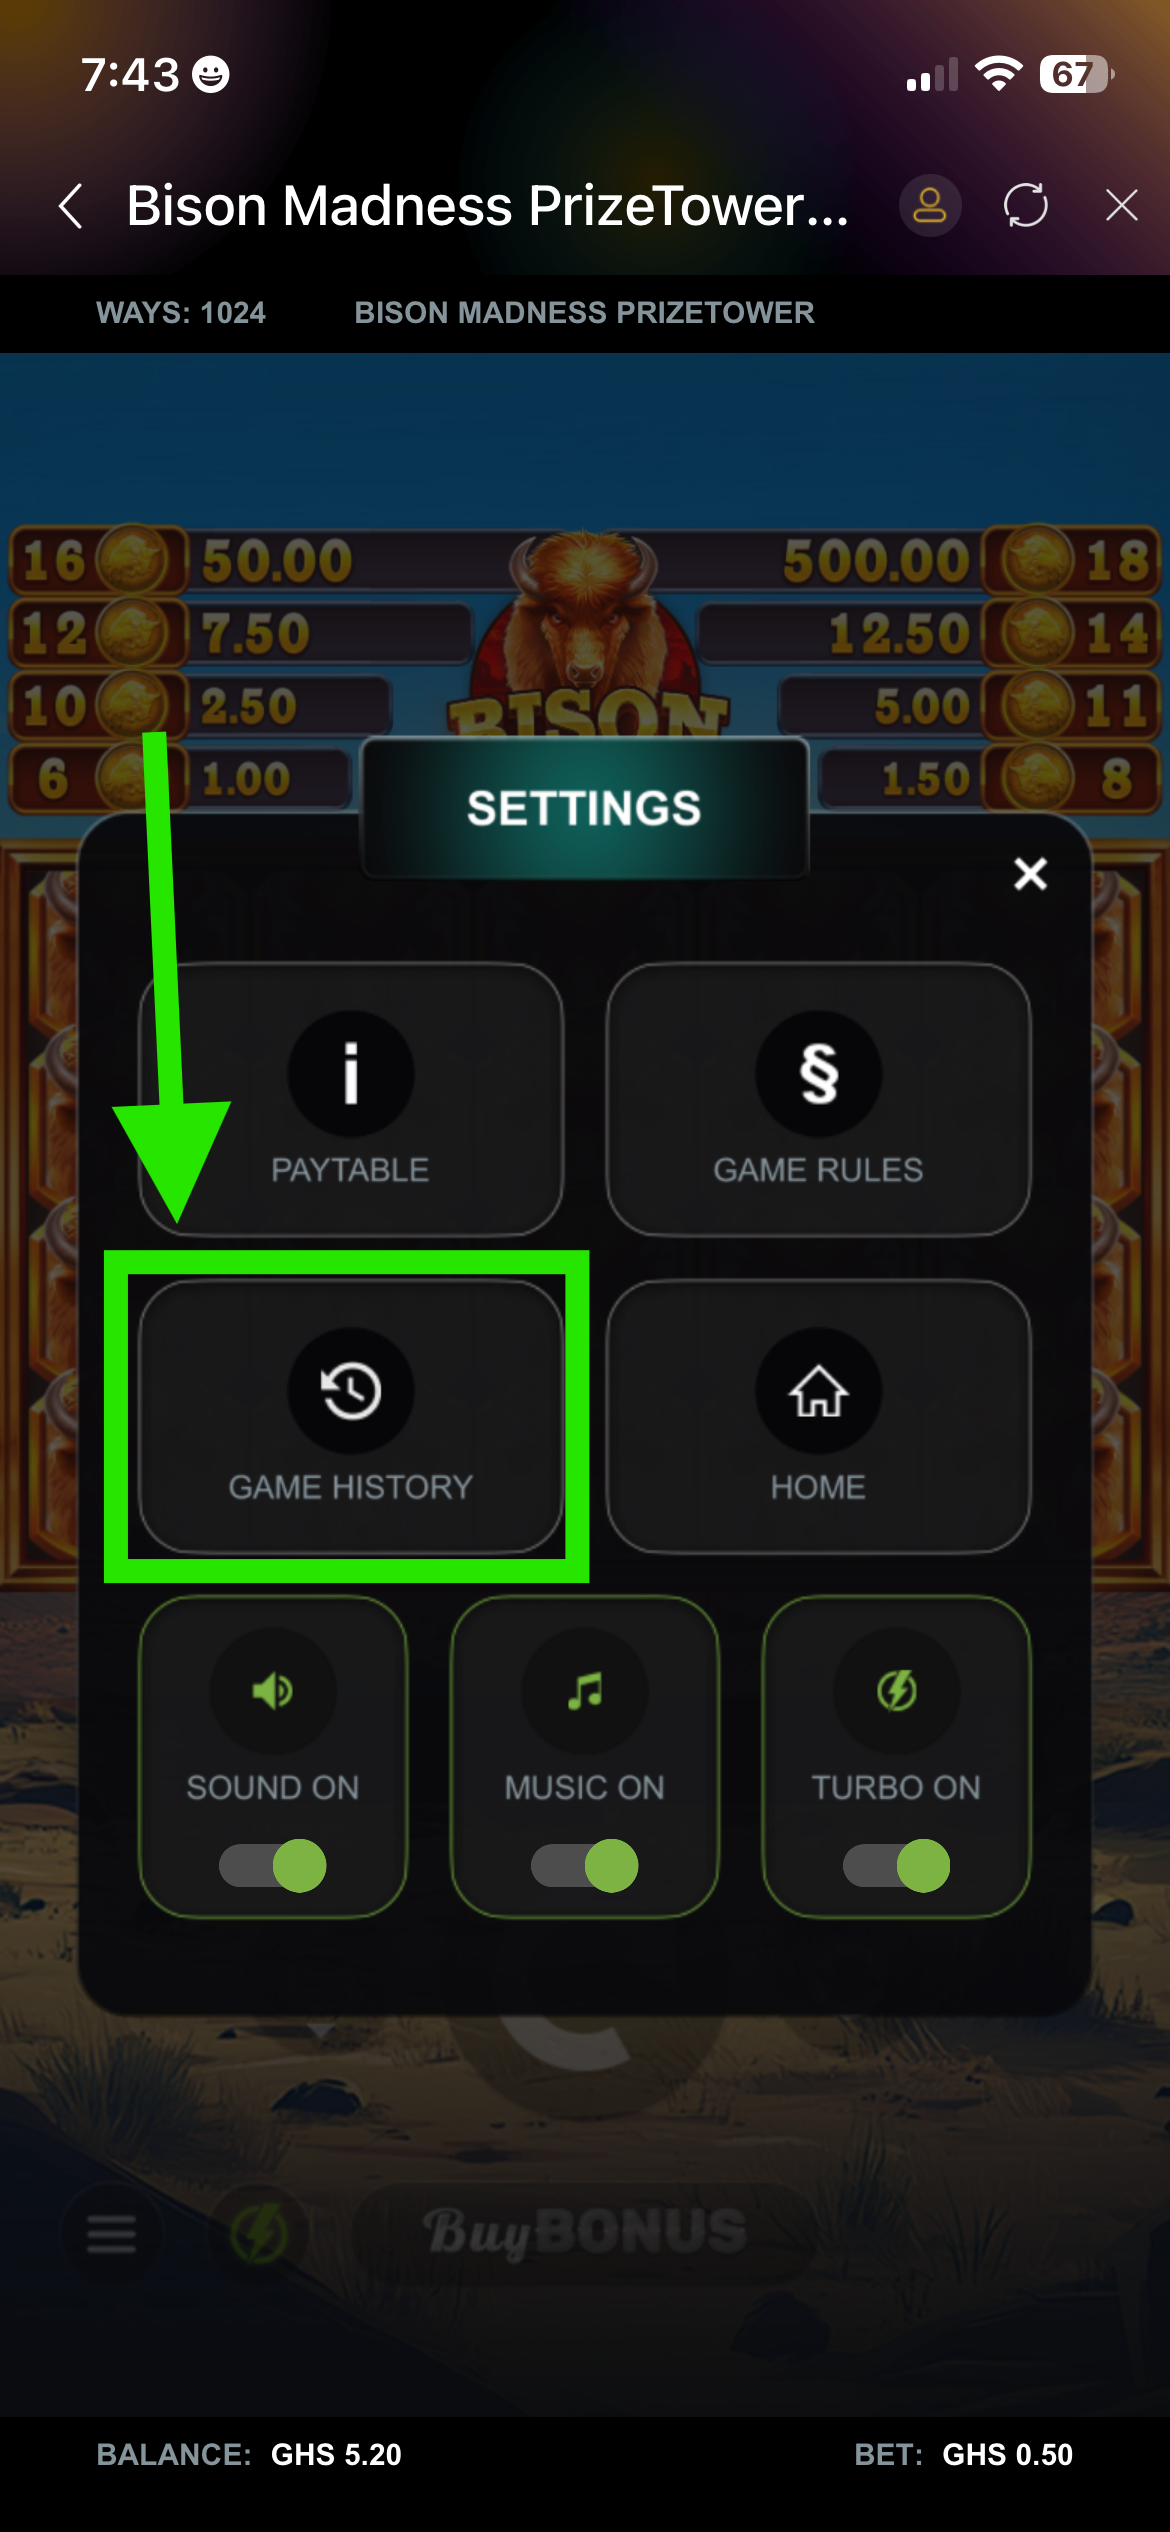Image resolution: width=1170 pixels, height=2532 pixels.
Task: Open the Paytable info icon
Action: point(350,1074)
